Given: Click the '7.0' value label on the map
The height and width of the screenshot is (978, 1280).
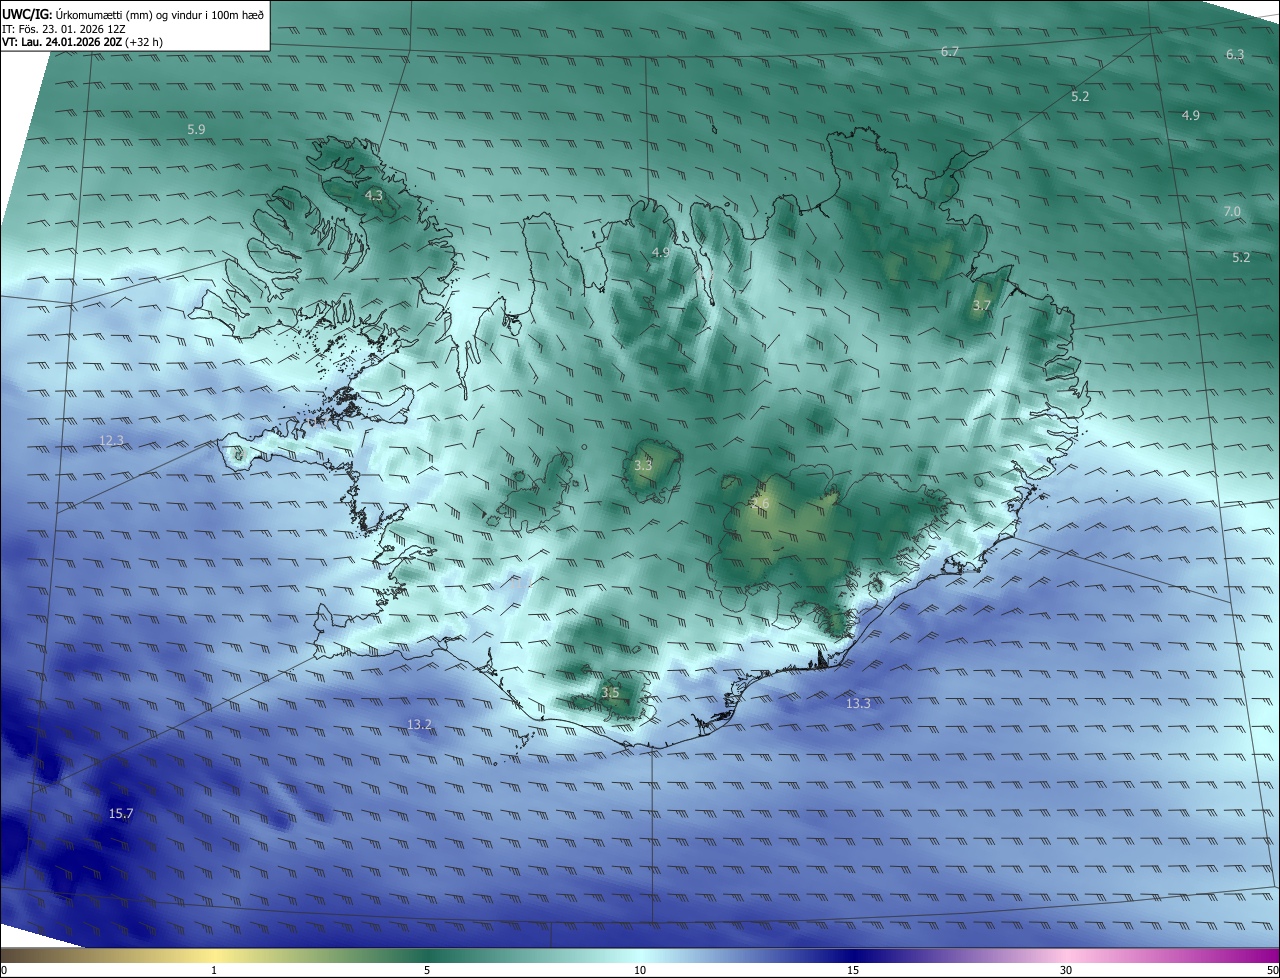Looking at the screenshot, I should point(1232,211).
